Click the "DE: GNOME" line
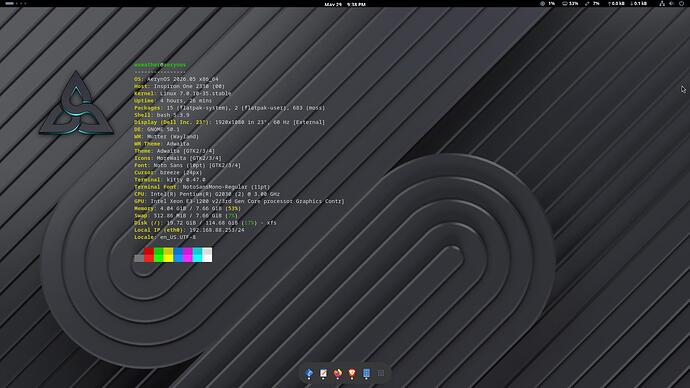Viewport: 690px width, 388px height. point(157,129)
